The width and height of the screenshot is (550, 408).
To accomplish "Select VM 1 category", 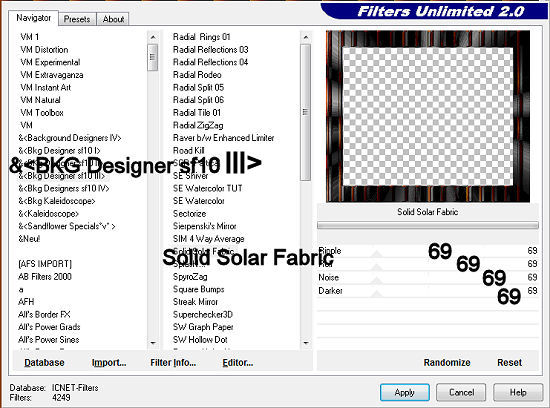I will pos(29,37).
